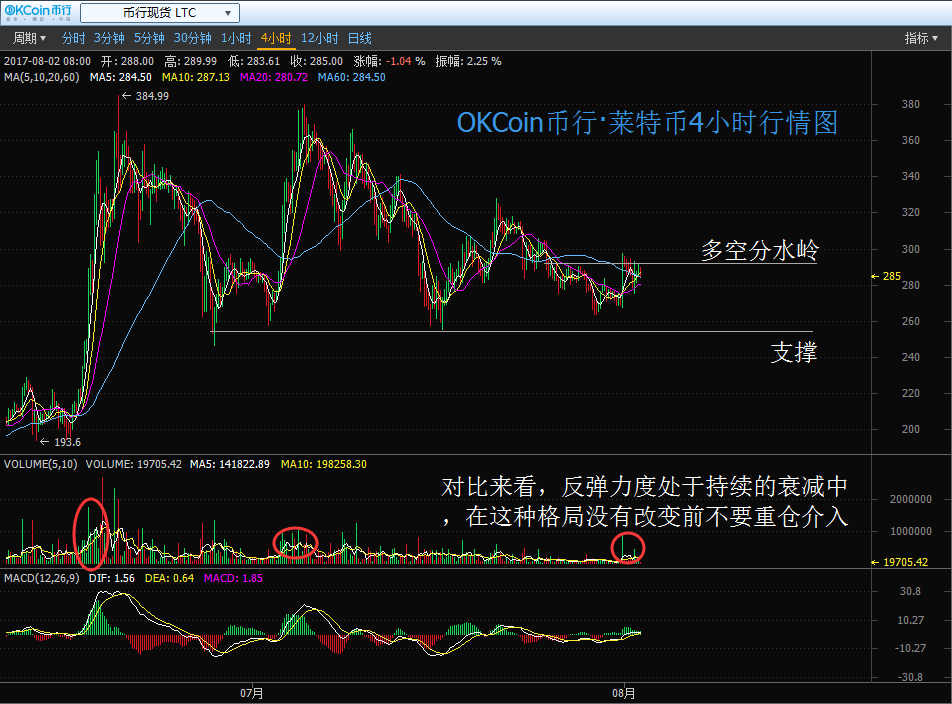Select the 5分钟 timeframe
The height and width of the screenshot is (704, 952).
[148, 38]
